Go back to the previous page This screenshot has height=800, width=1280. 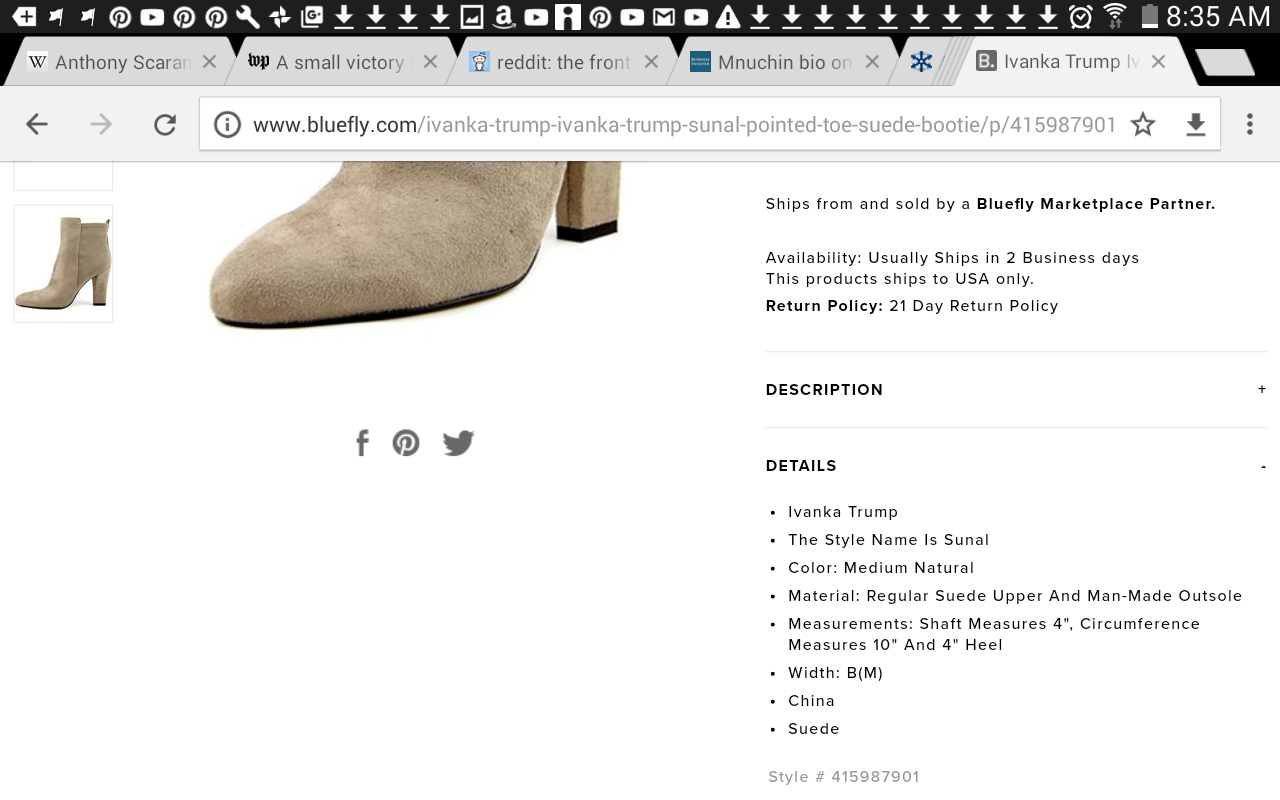[x=37, y=124]
